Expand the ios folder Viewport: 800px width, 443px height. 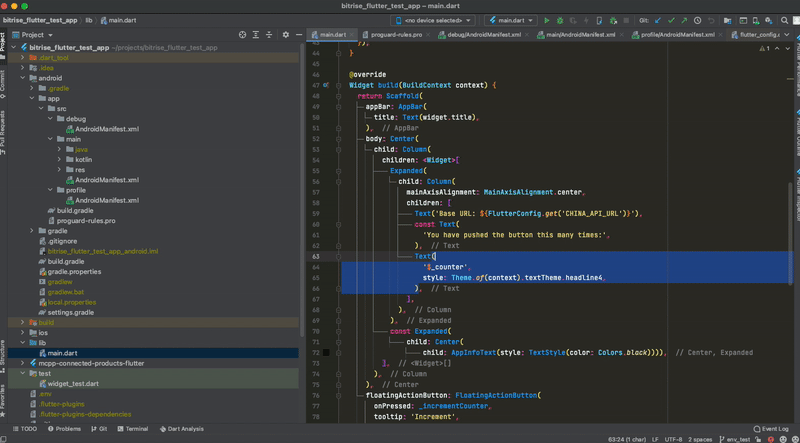click(22, 333)
